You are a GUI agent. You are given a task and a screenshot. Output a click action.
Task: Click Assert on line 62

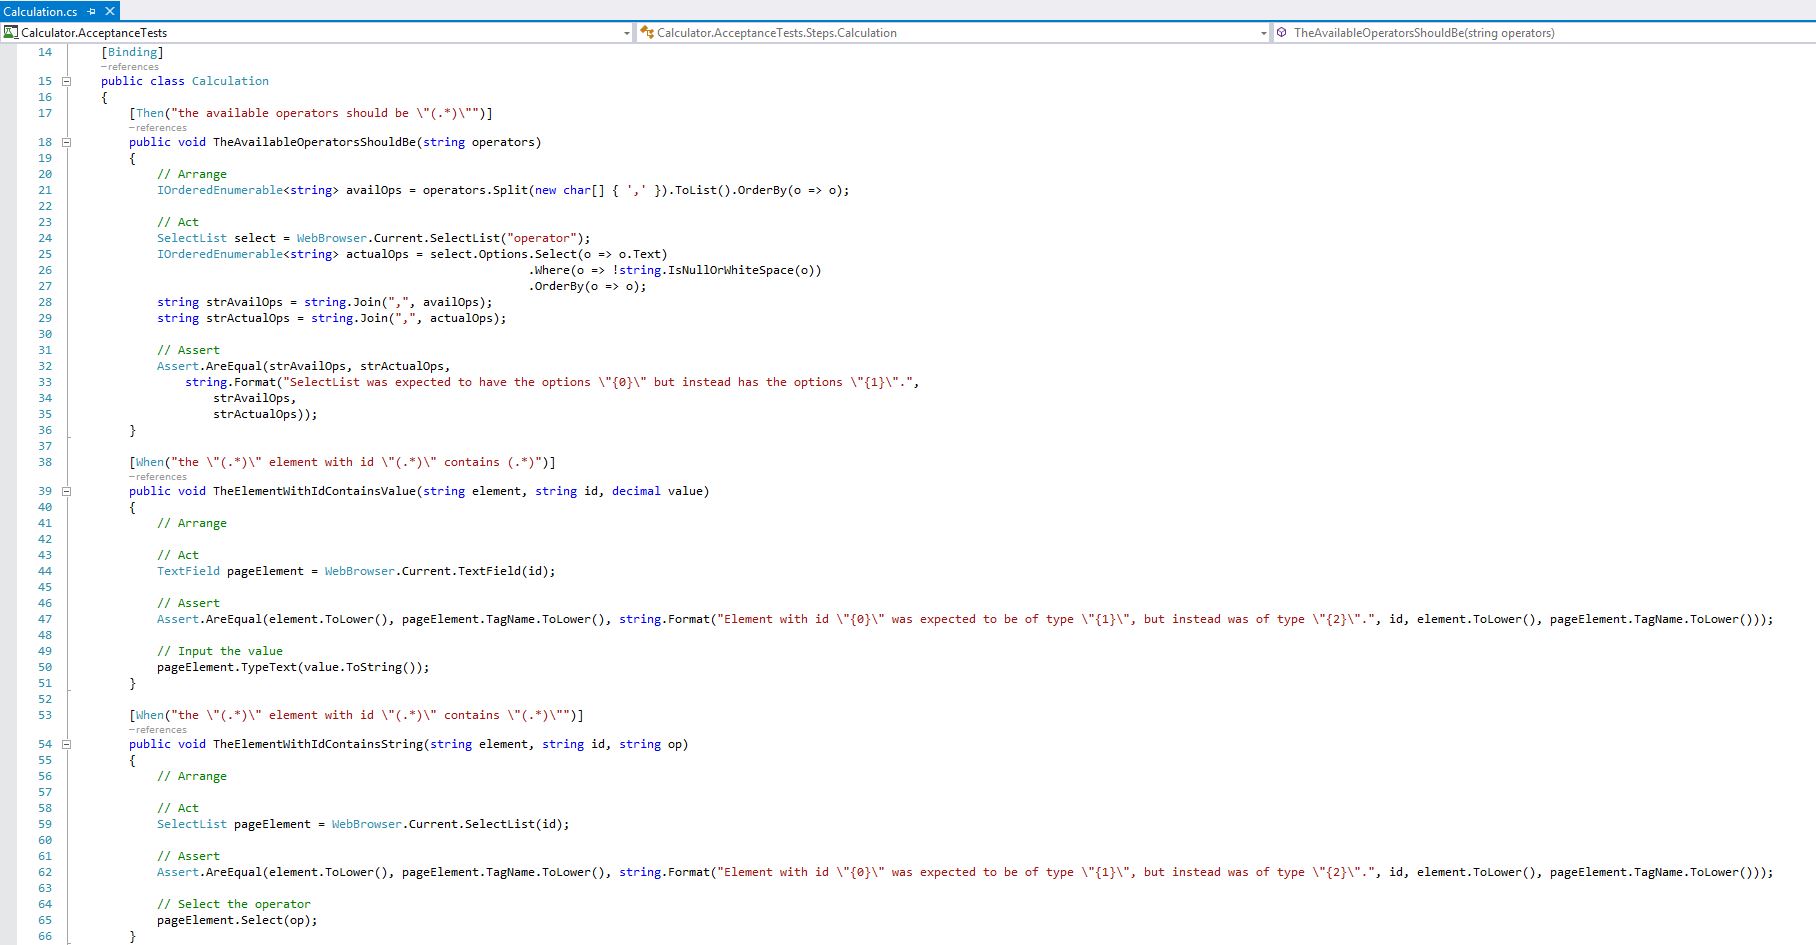[x=178, y=872]
